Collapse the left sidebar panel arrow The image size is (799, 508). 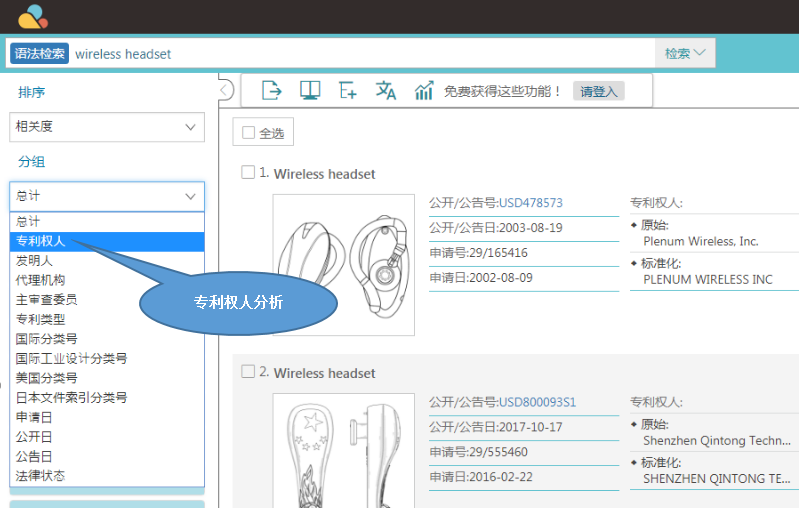point(225,91)
